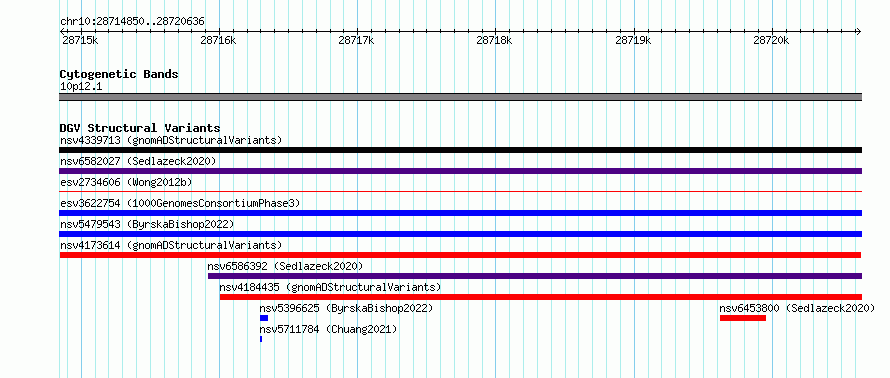Screen dimensions: 890x378
Task: Click the DGV Structural Variants track title
Action: pos(140,128)
